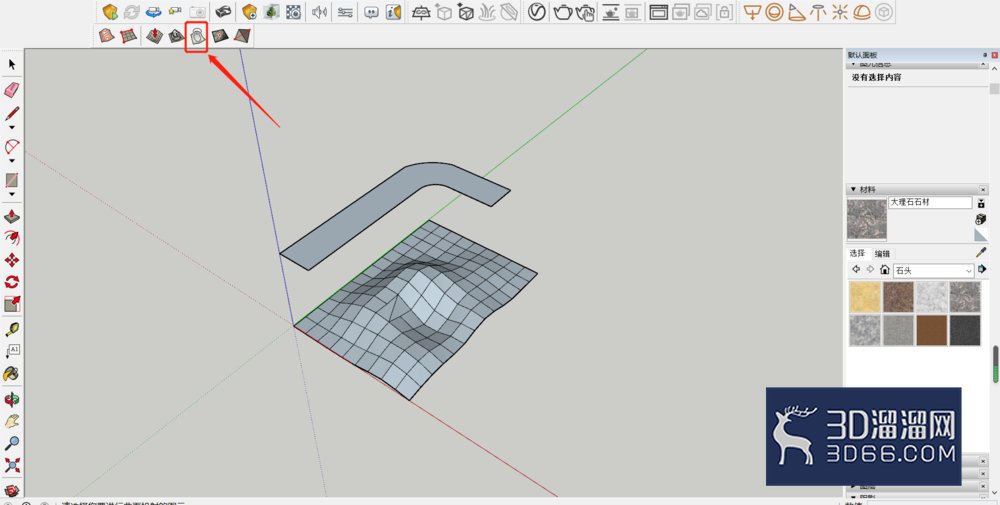This screenshot has height=505, width=1000.
Task: Select the Move tool with red arrows
Action: click(x=12, y=260)
